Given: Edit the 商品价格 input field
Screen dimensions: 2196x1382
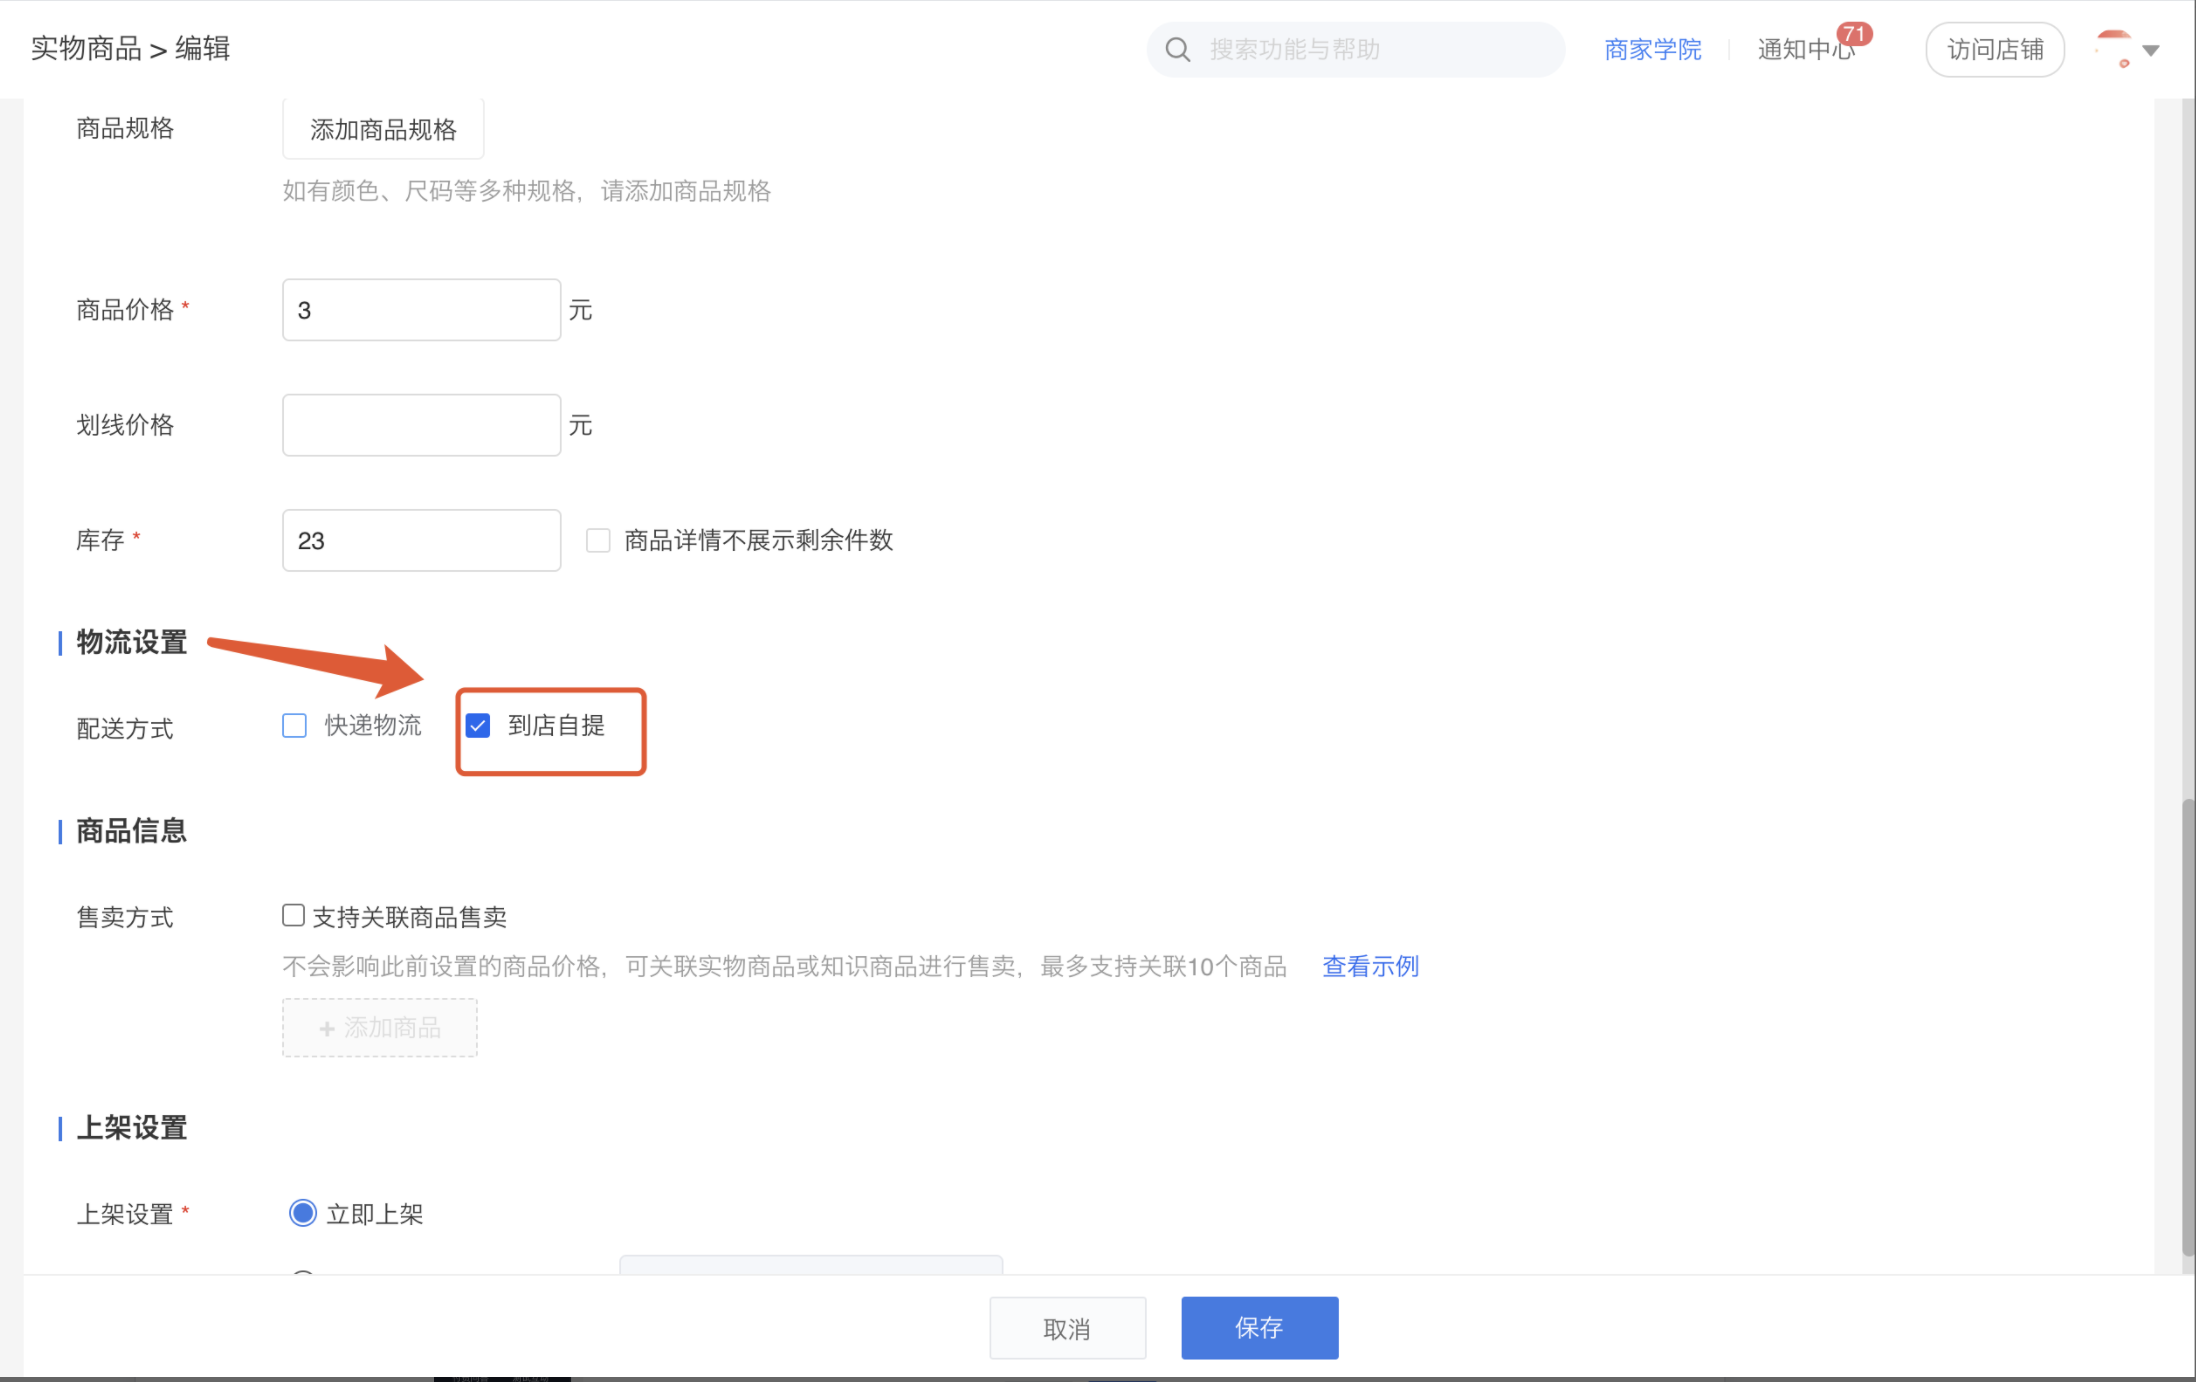Looking at the screenshot, I should coord(421,310).
